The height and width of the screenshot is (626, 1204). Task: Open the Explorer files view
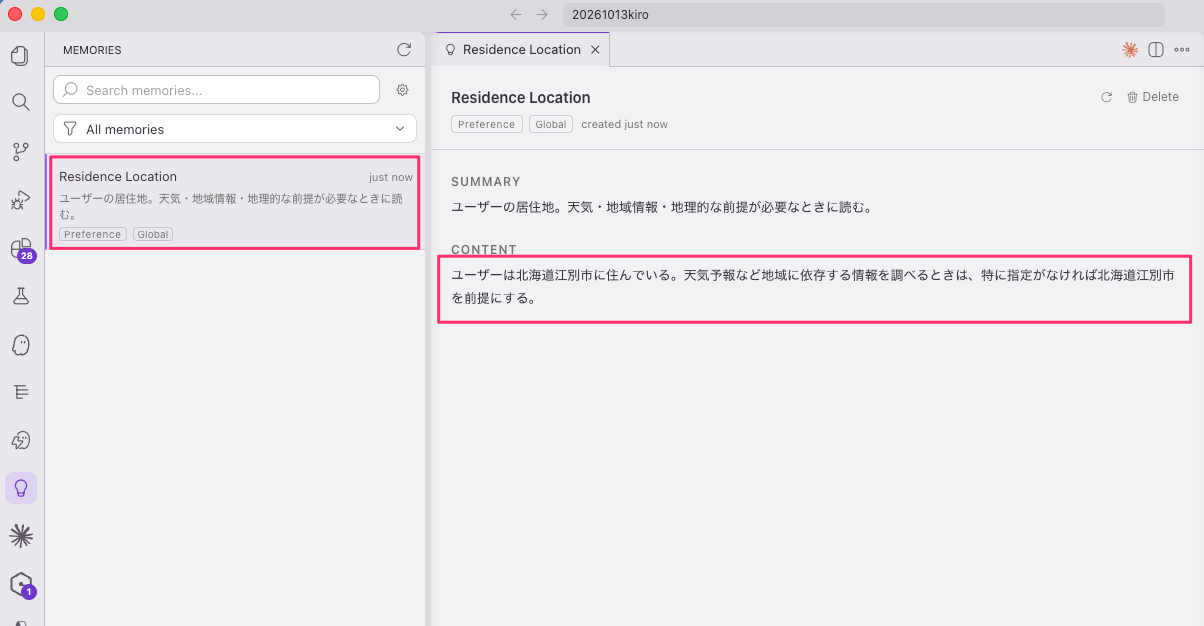pyautogui.click(x=20, y=56)
